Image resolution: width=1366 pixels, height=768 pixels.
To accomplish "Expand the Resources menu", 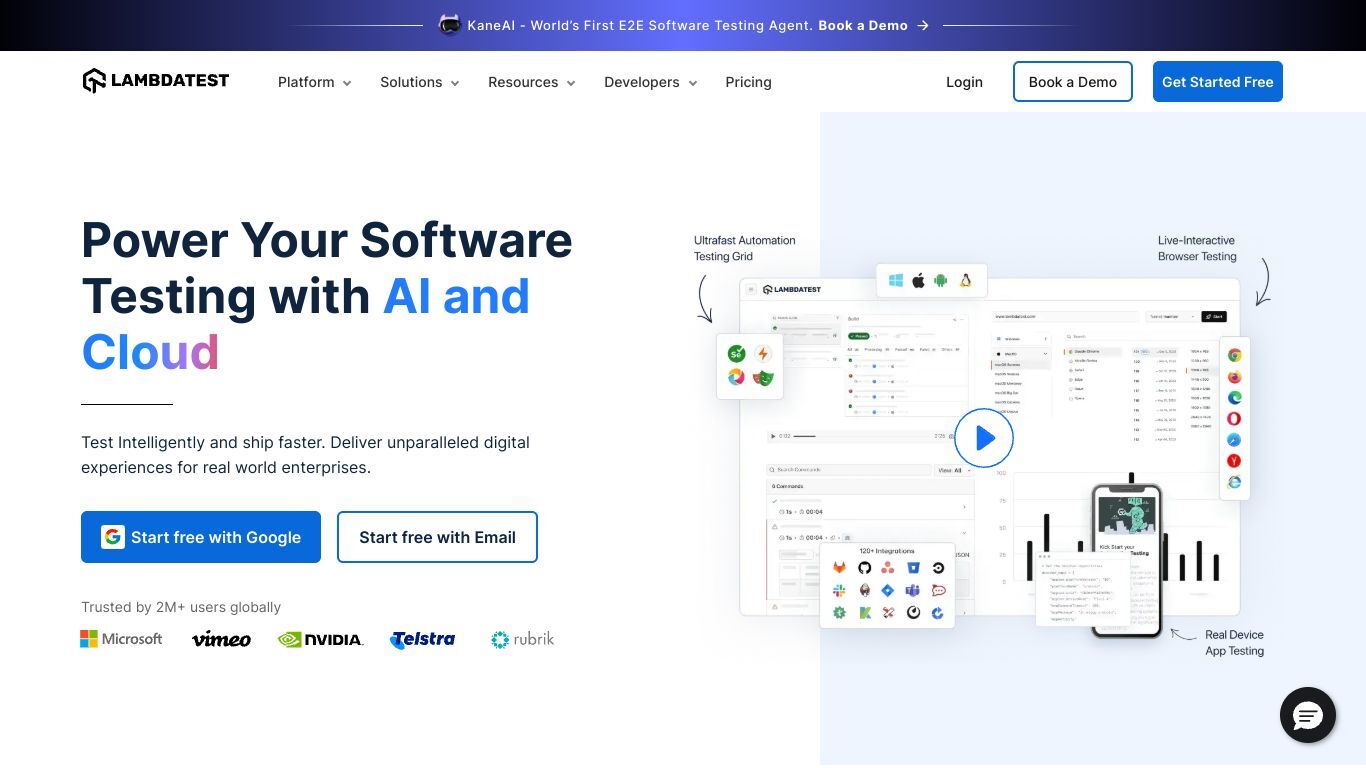I will point(532,82).
